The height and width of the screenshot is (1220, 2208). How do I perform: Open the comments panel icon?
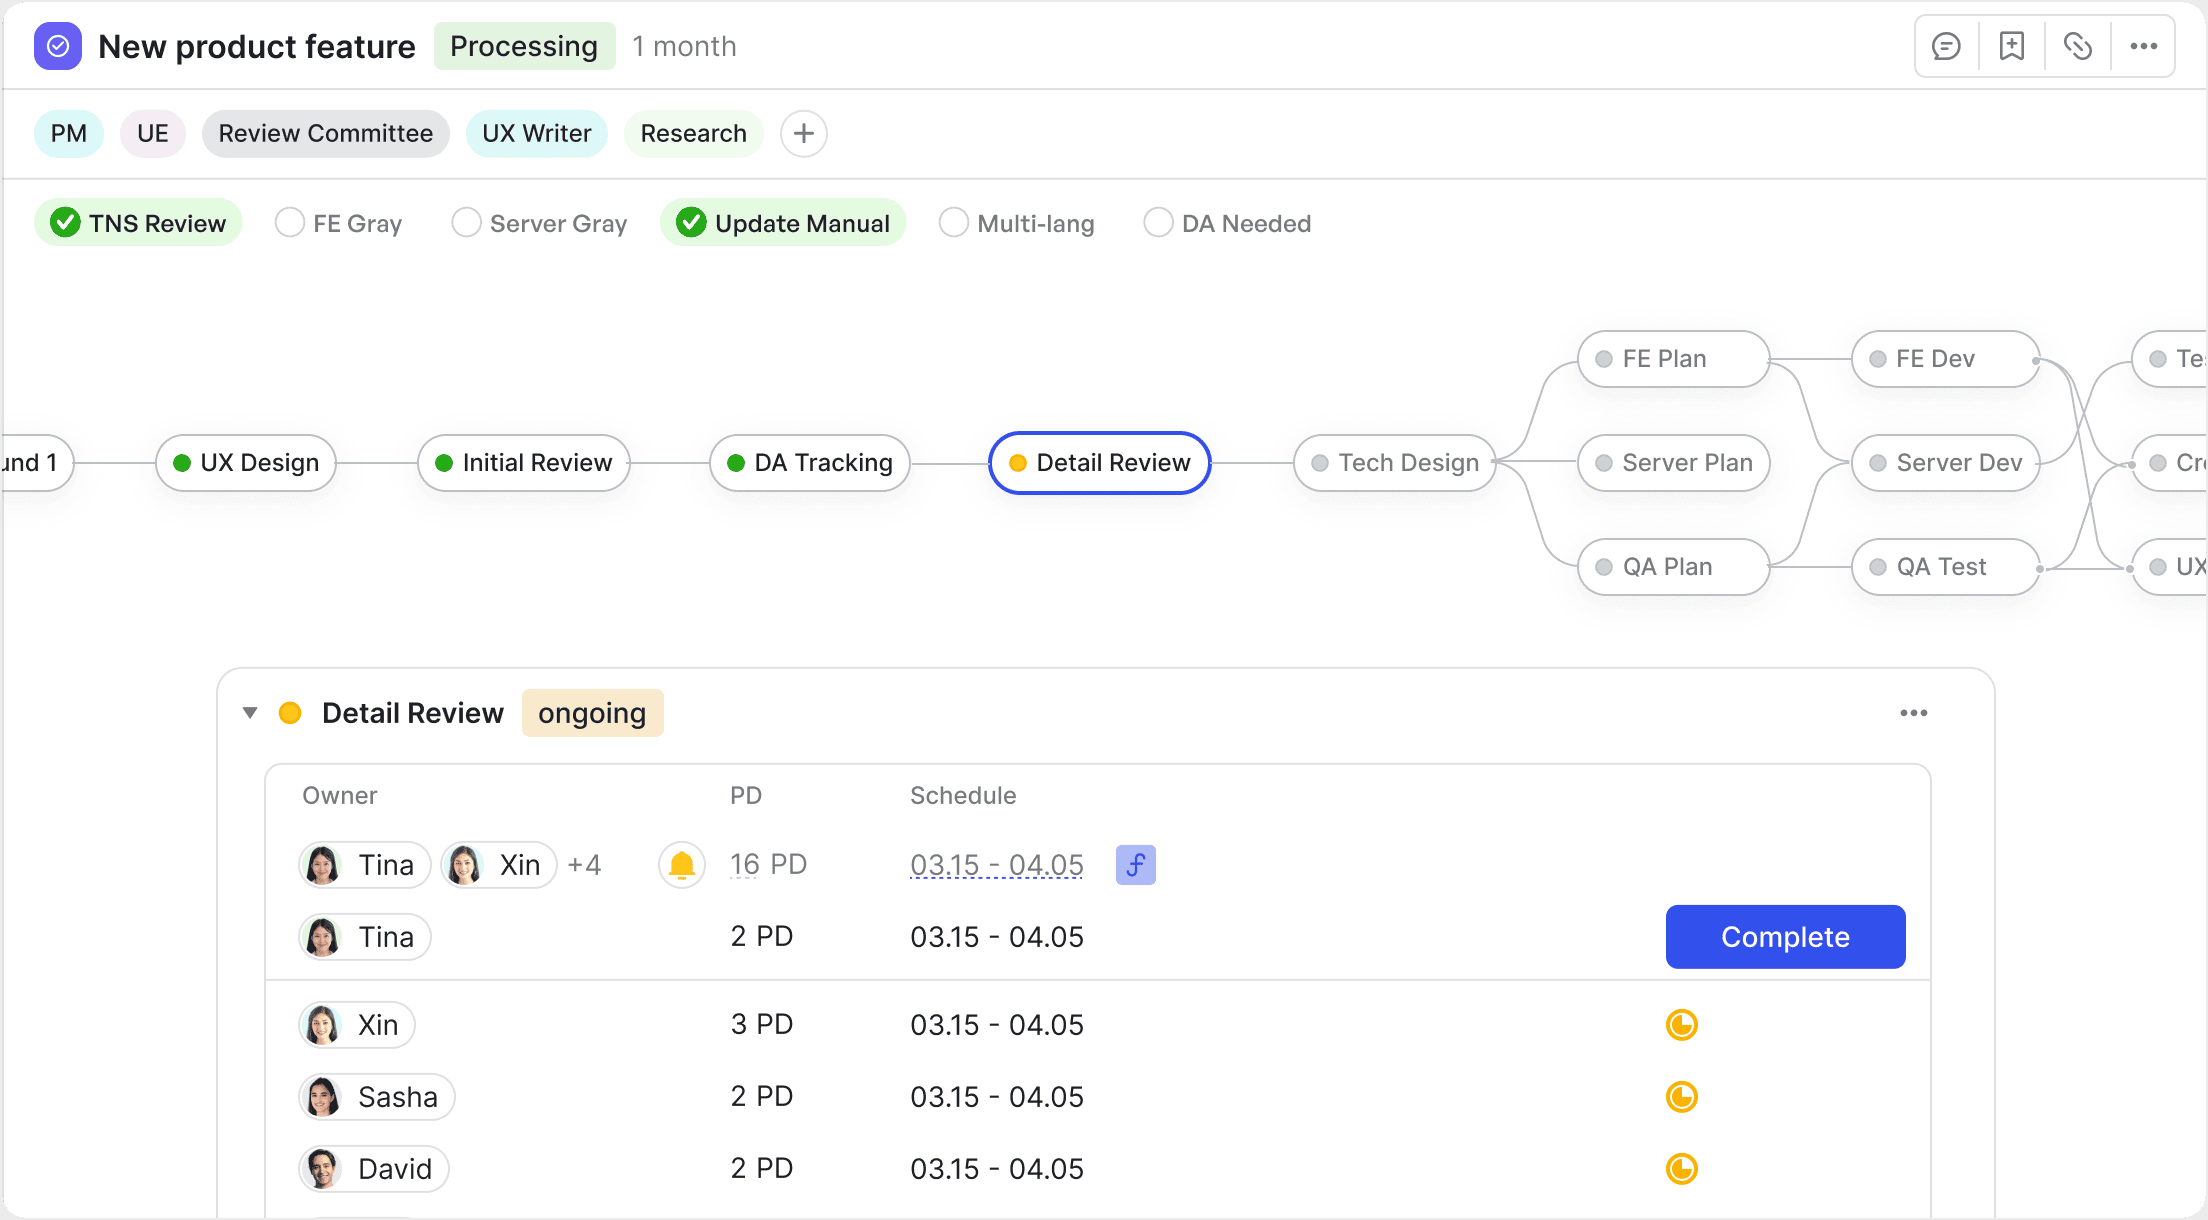coord(1945,45)
